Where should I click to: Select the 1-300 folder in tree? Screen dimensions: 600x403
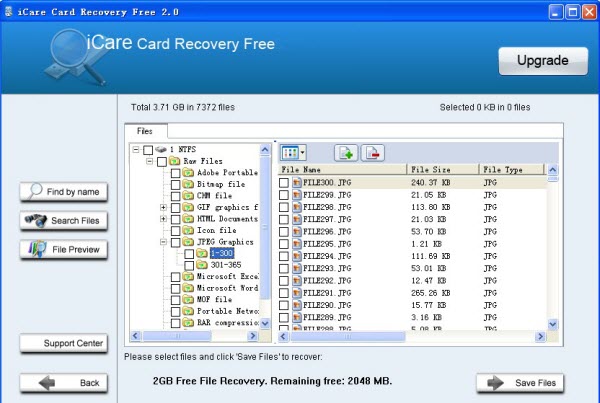click(x=222, y=253)
